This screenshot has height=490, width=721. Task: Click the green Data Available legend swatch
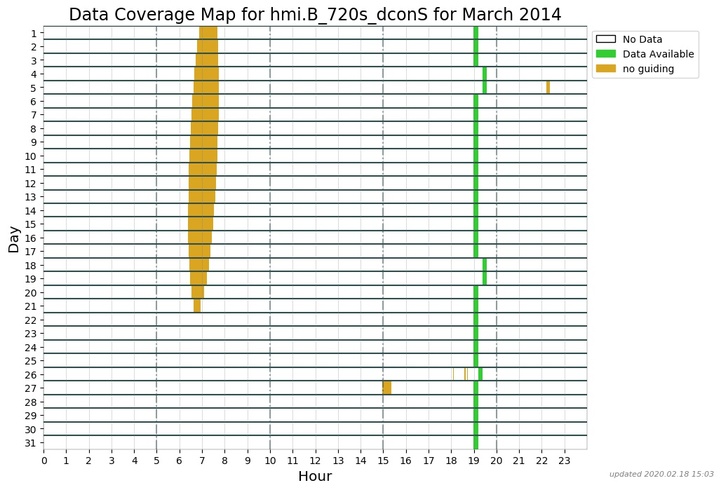[x=606, y=54]
